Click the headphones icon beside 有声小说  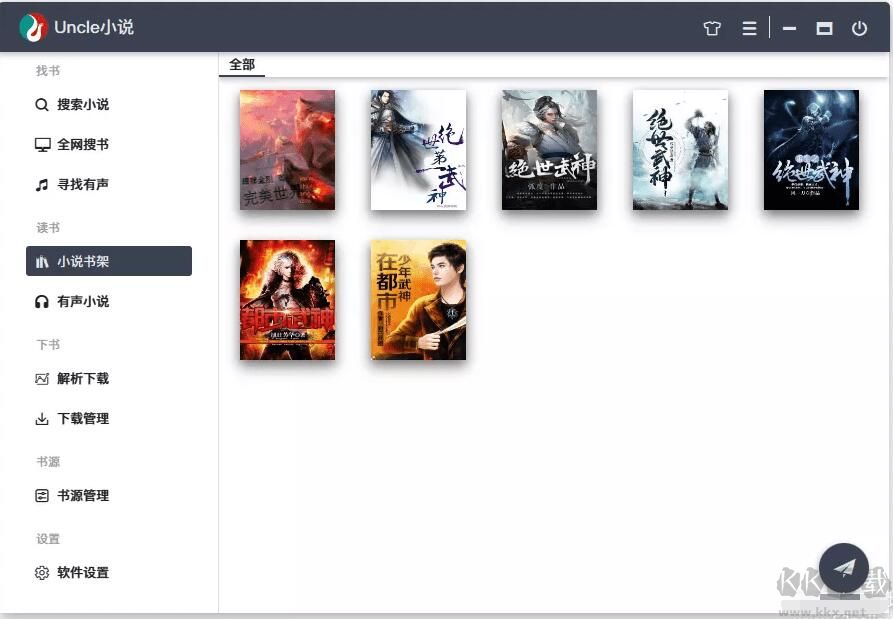(x=42, y=301)
